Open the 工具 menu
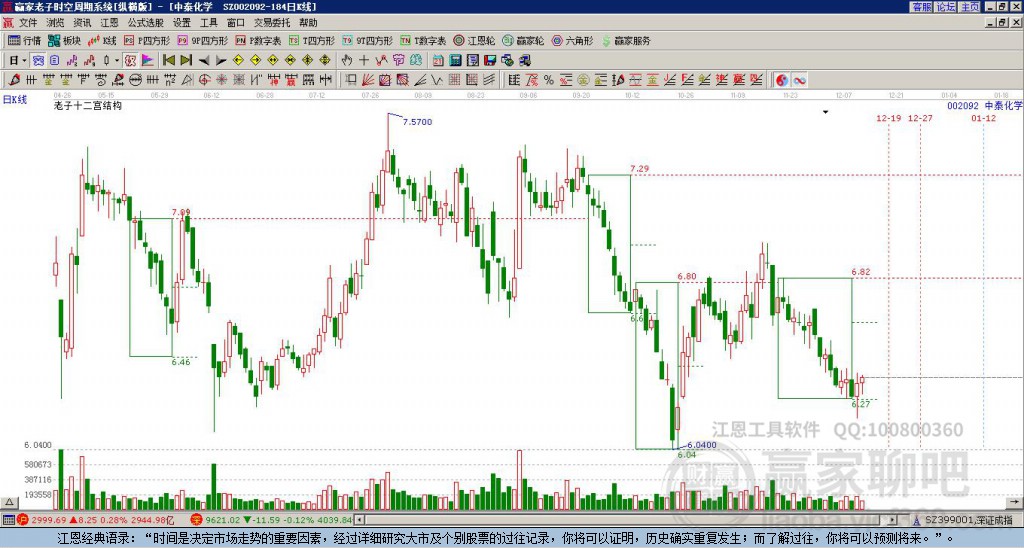This screenshot has height=548, width=1024. coord(208,23)
